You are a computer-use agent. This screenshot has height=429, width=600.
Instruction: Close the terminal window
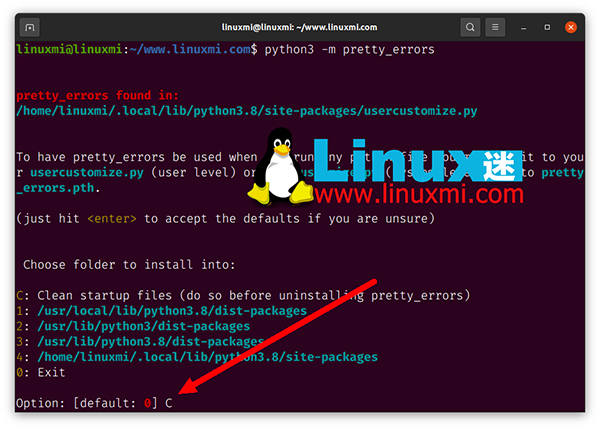pyautogui.click(x=571, y=27)
